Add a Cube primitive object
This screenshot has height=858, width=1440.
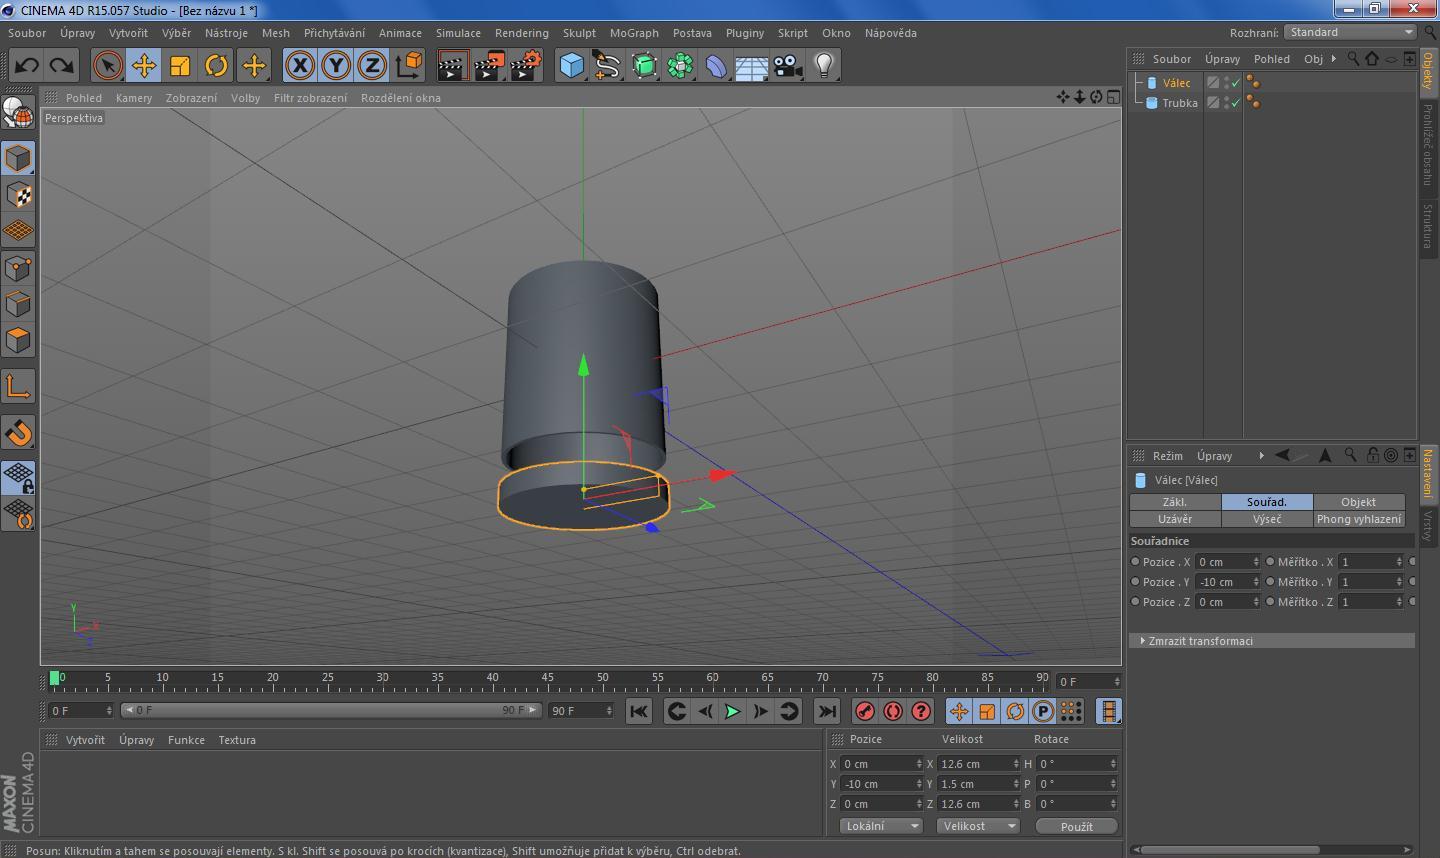(571, 66)
